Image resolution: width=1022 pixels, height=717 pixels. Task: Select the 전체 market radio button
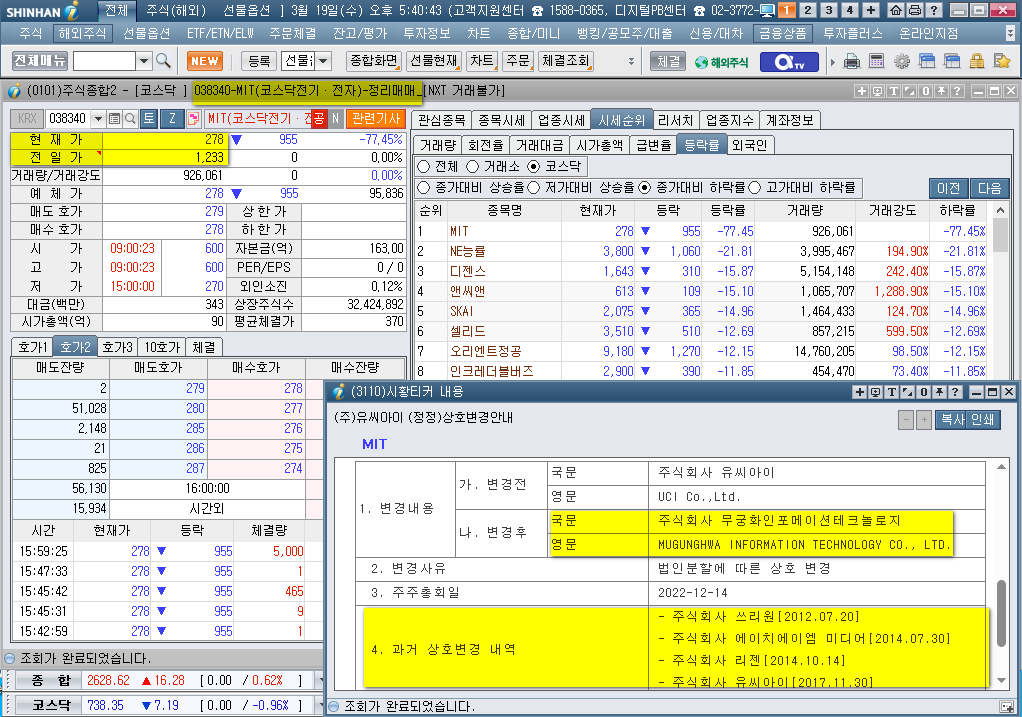click(424, 167)
